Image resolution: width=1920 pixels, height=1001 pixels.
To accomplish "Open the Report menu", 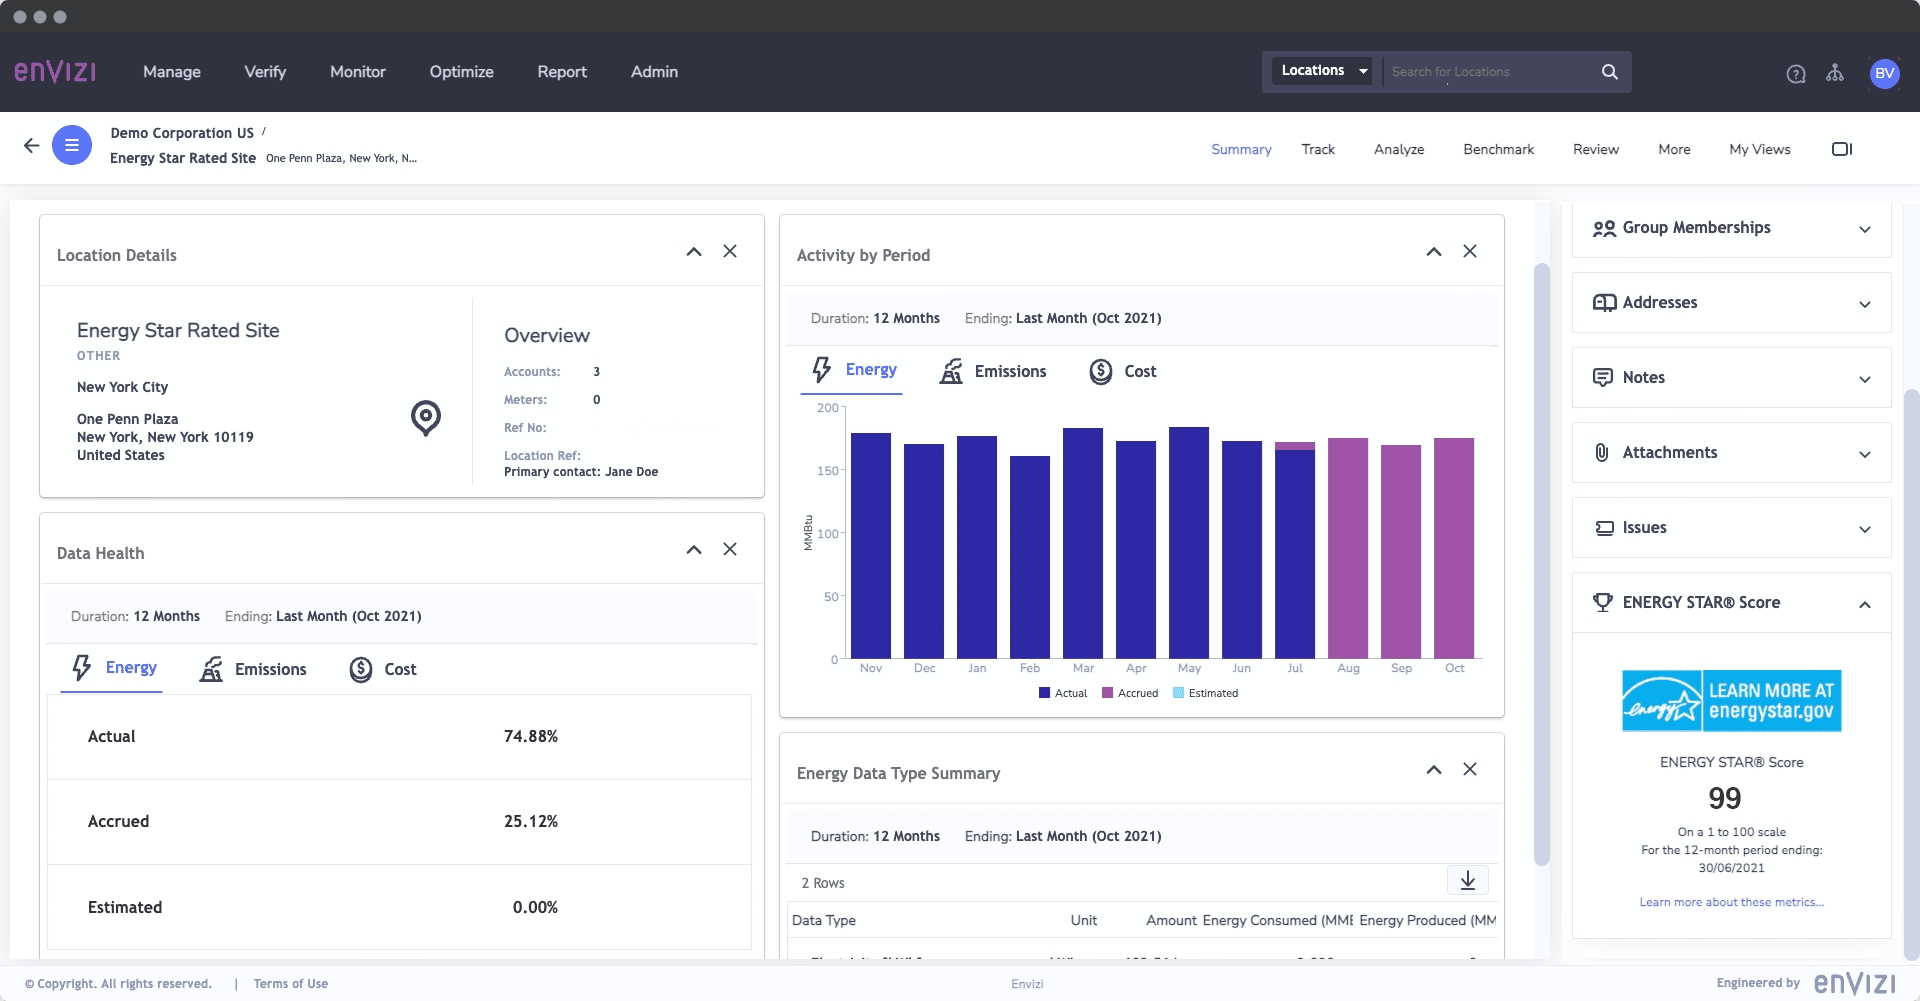I will coord(561,71).
